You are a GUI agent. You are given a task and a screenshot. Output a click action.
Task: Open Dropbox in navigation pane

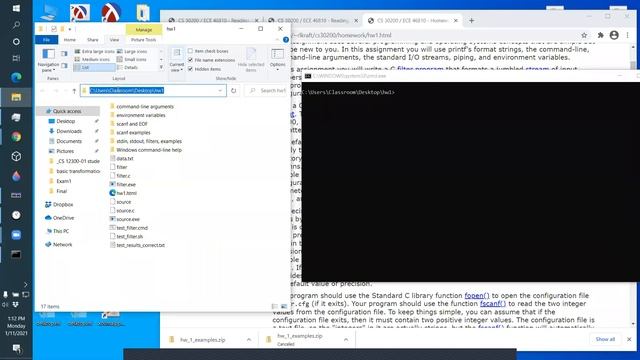63,204
